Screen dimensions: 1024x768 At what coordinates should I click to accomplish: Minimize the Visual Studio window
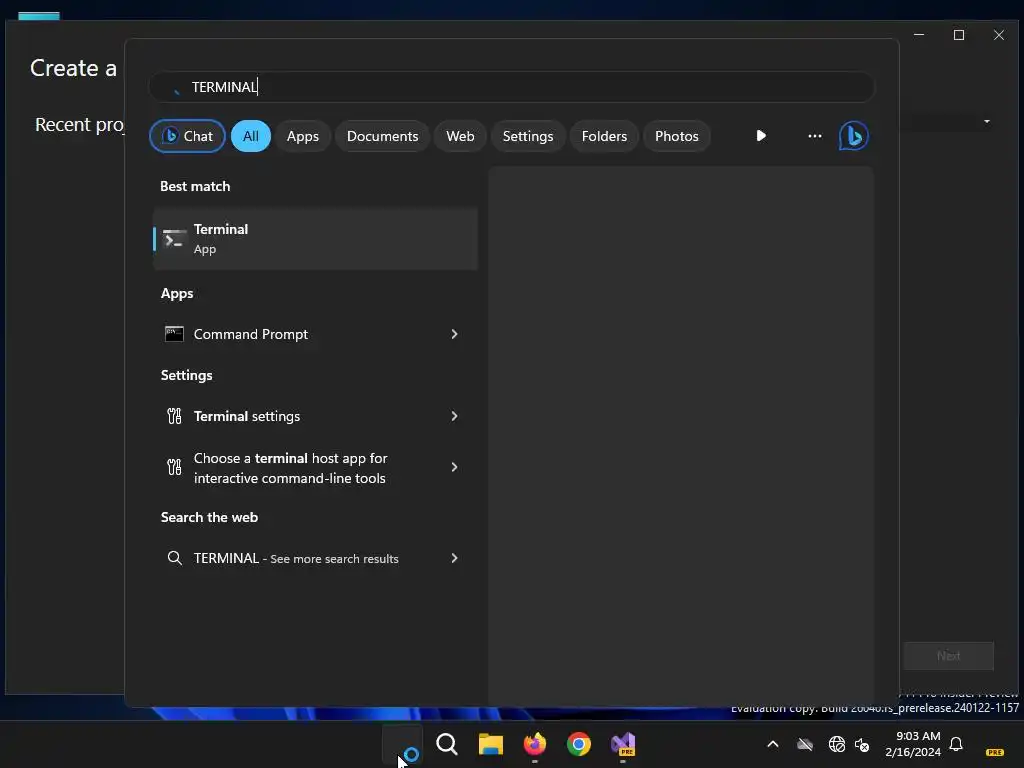point(919,35)
